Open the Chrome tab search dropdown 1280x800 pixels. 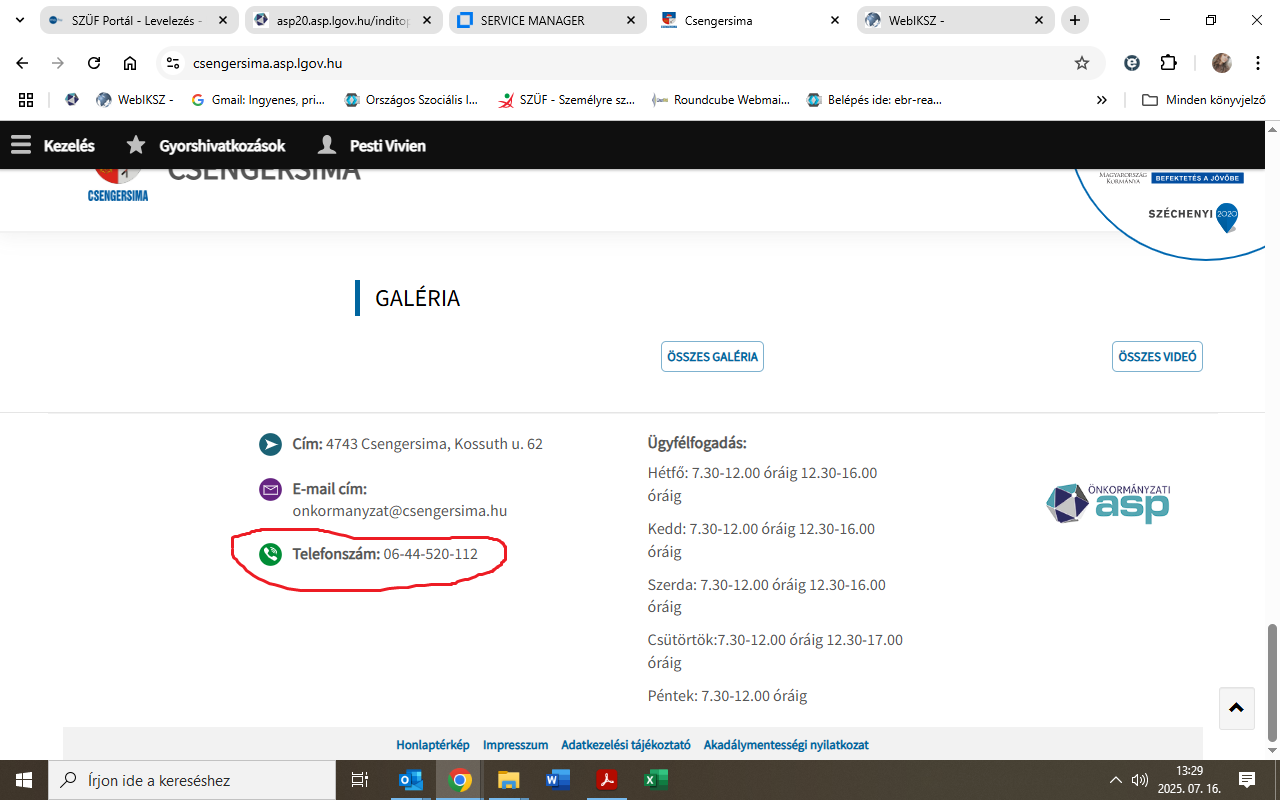tap(20, 20)
